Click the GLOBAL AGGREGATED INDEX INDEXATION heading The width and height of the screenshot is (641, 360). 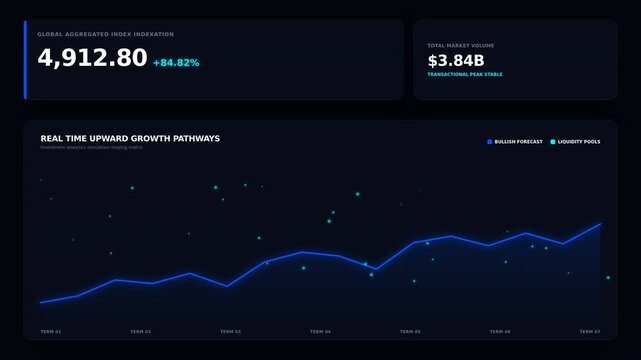click(x=105, y=34)
